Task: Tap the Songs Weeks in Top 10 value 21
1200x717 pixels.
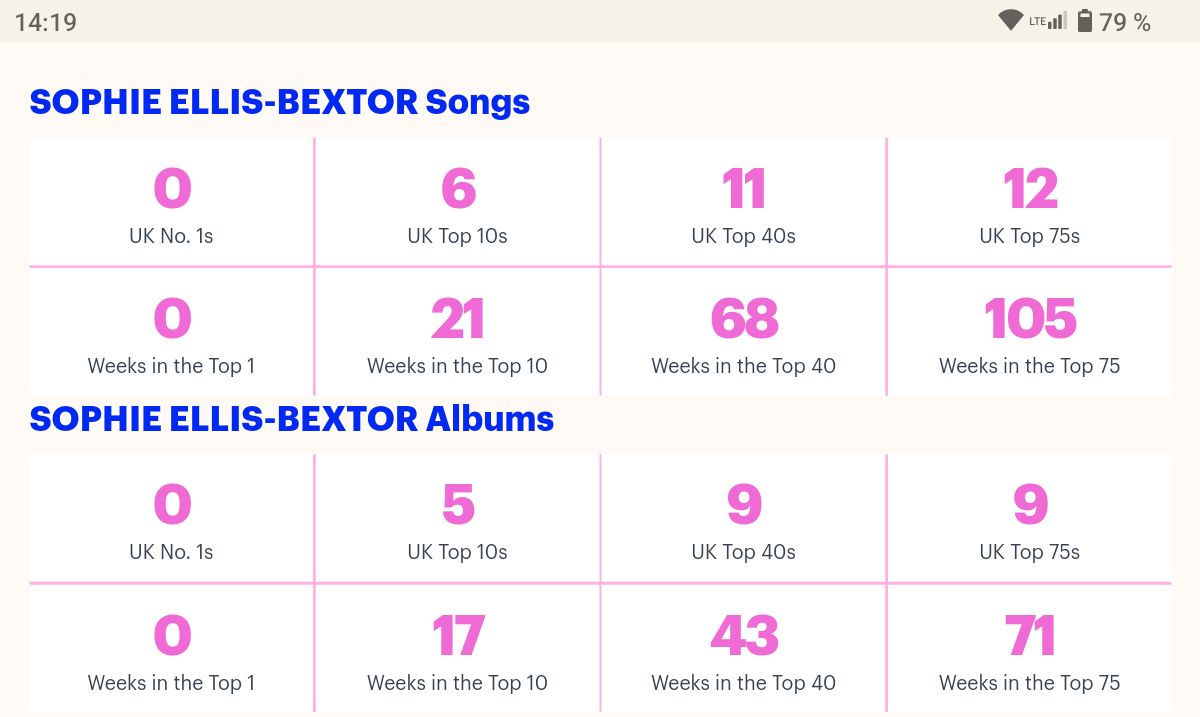Action: (x=458, y=319)
